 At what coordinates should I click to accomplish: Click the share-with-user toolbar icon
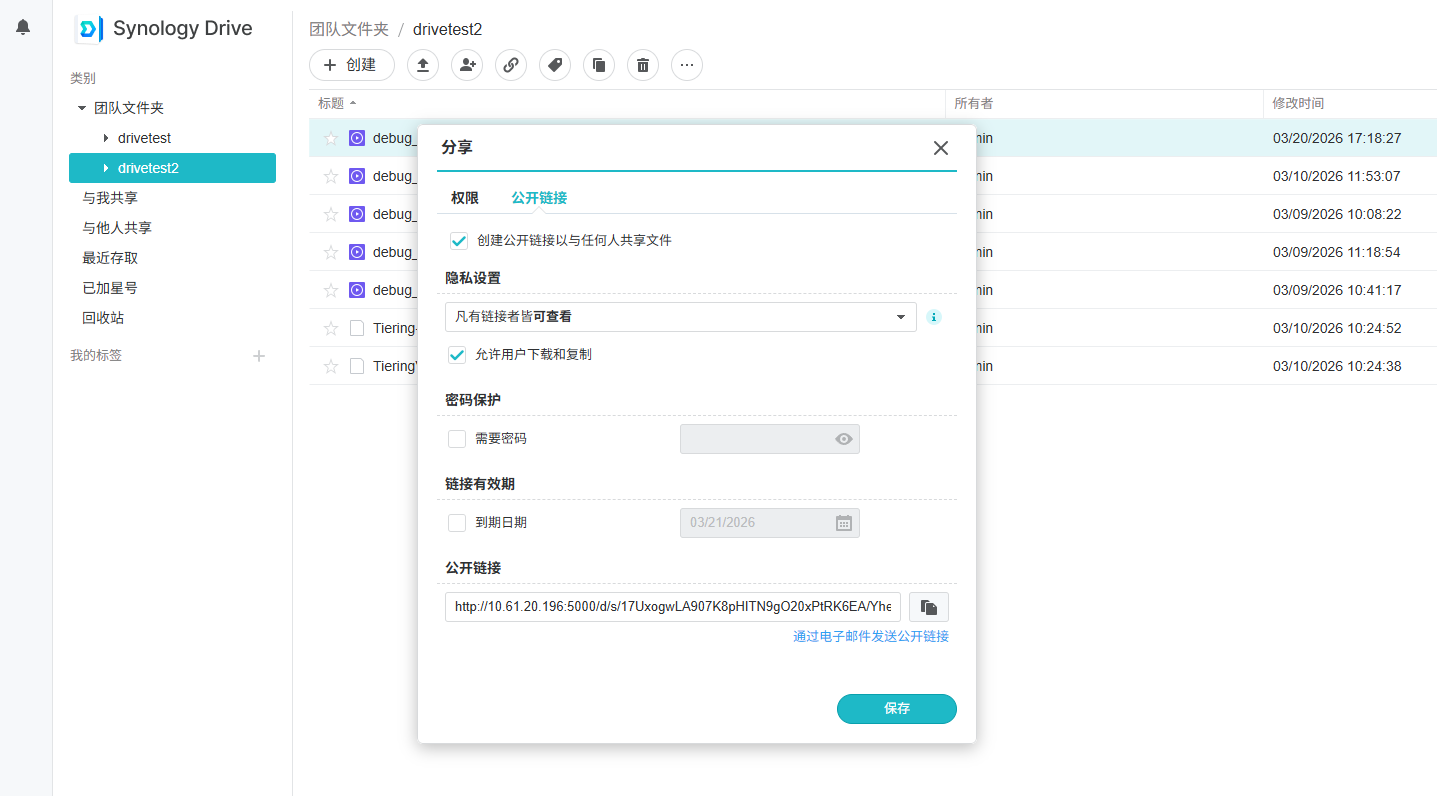(x=467, y=65)
